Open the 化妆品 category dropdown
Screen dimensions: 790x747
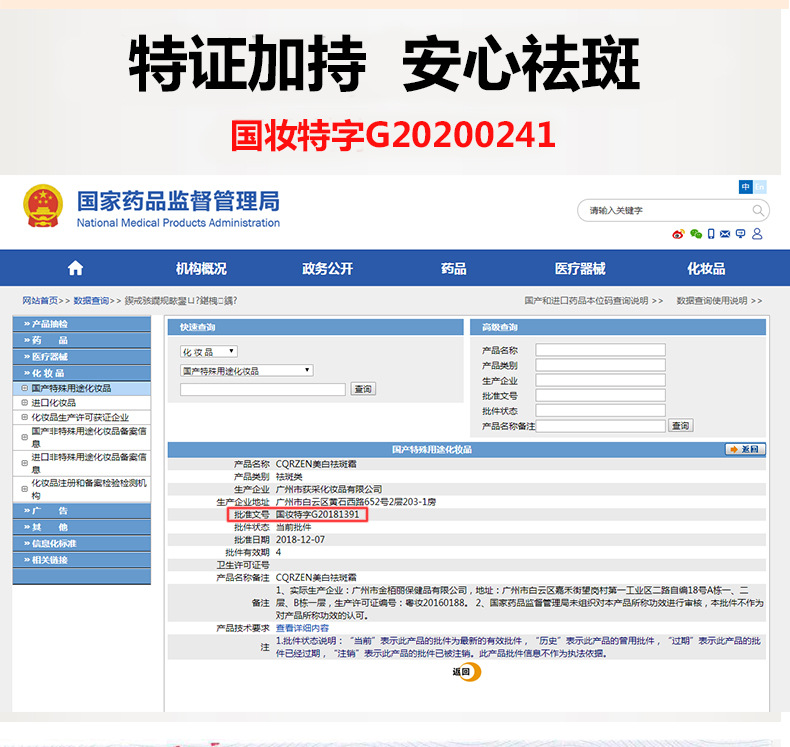[209, 352]
